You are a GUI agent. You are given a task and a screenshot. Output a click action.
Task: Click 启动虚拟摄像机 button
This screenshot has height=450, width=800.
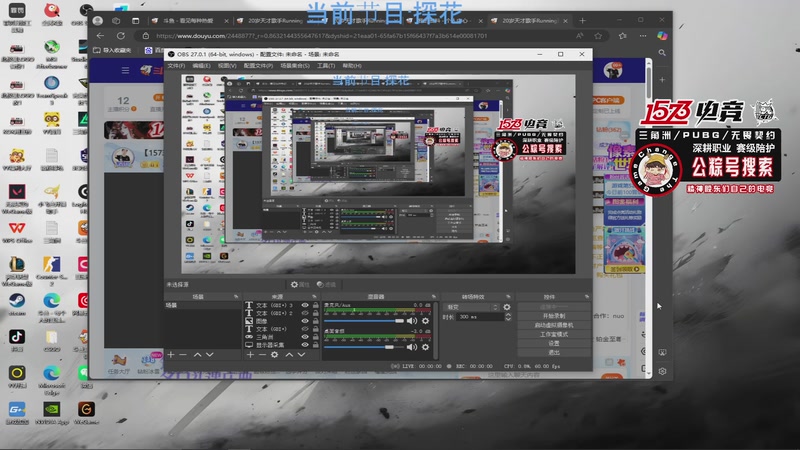click(x=554, y=325)
